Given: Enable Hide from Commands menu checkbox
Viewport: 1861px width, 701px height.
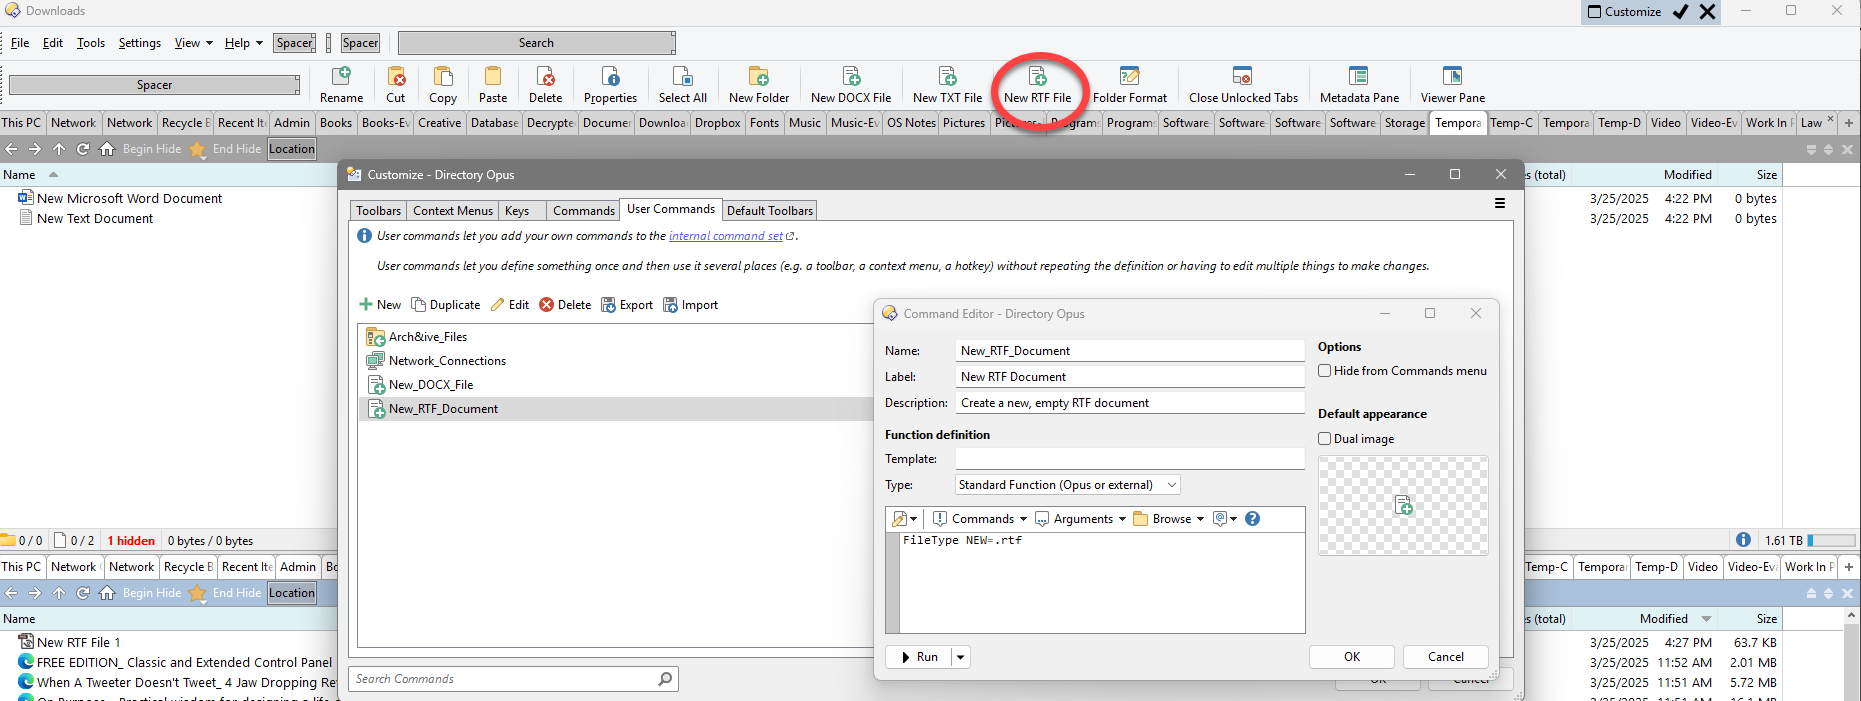Looking at the screenshot, I should 1325,371.
